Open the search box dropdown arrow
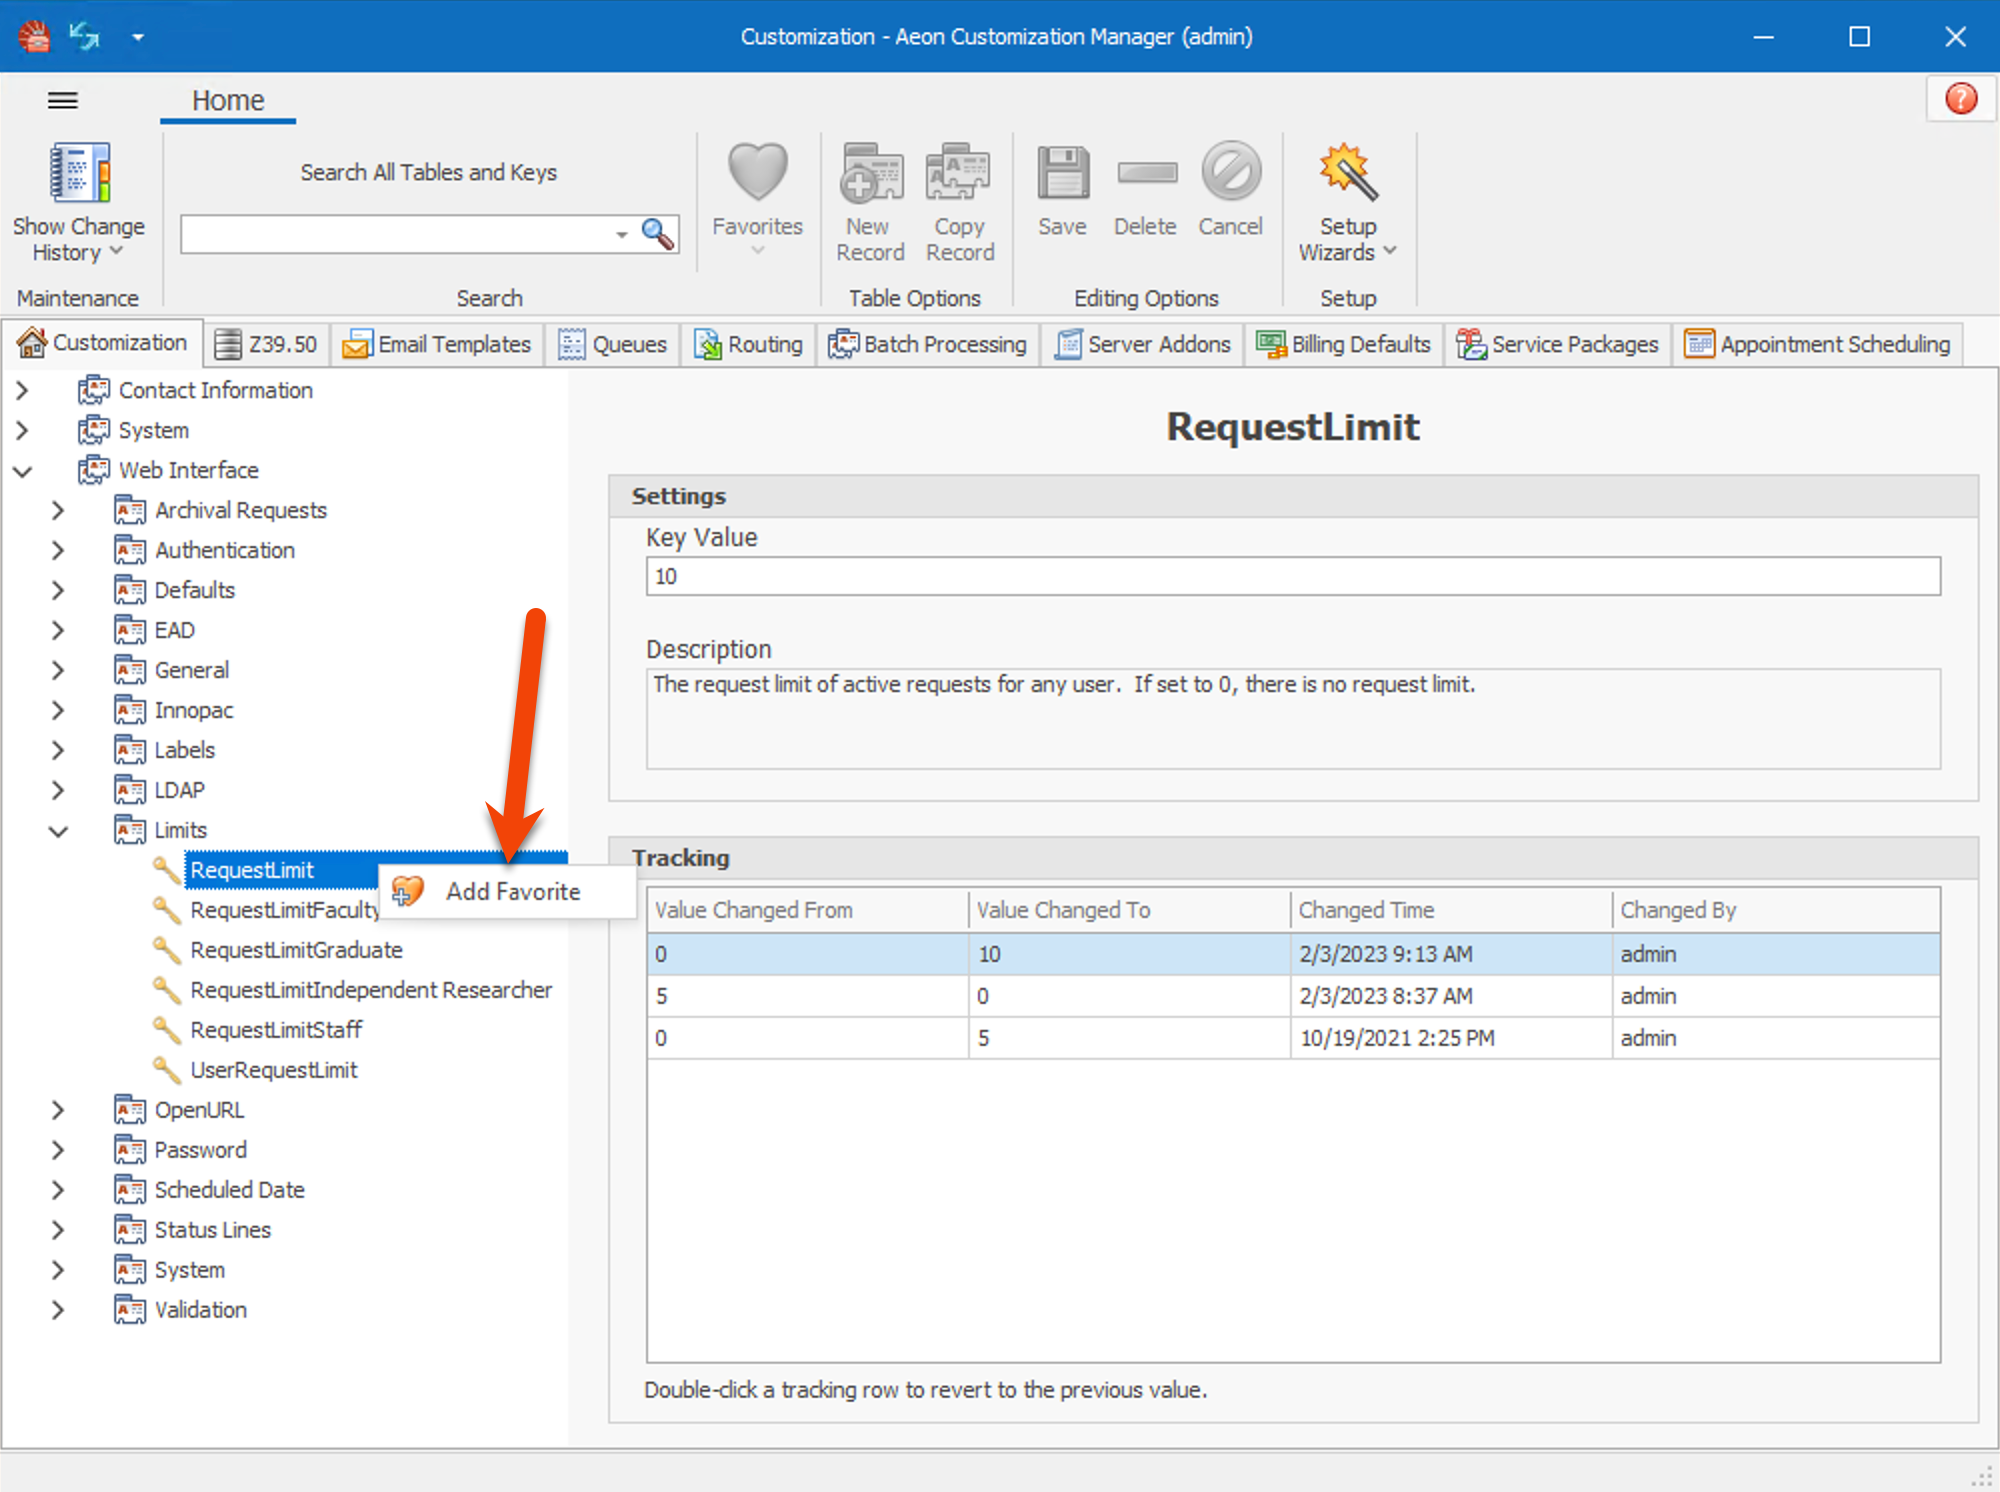Image resolution: width=2000 pixels, height=1492 pixels. (x=621, y=234)
